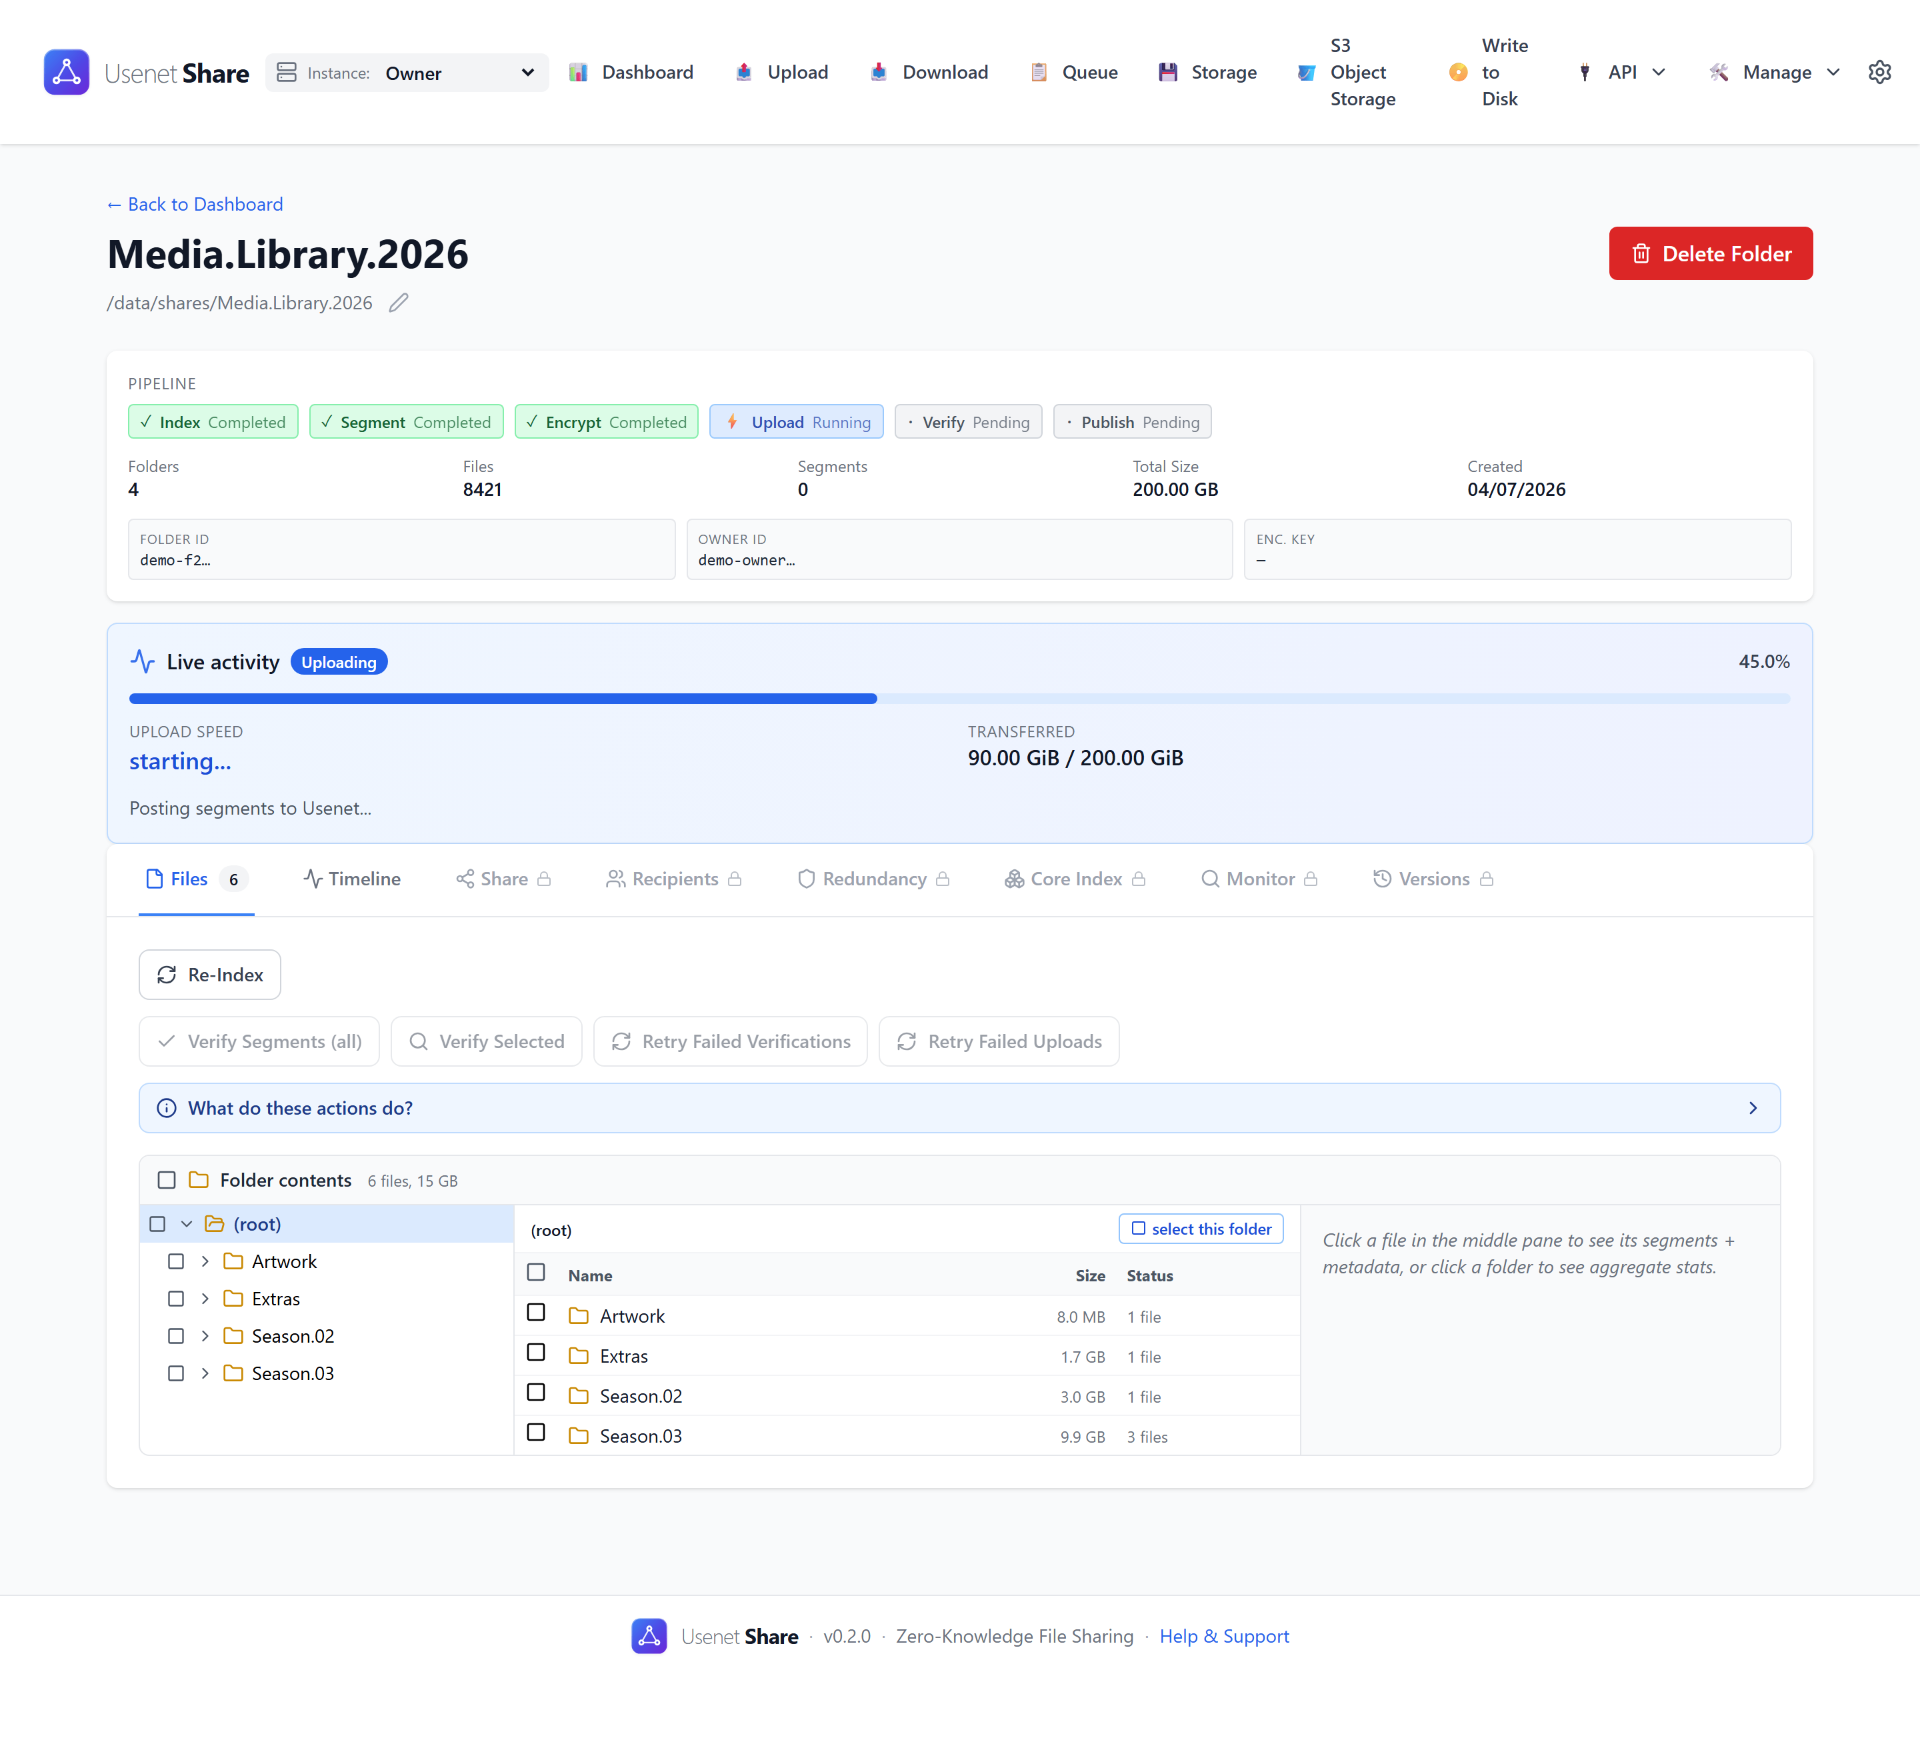Check the Season.03 row checkbox in the file table
The image size is (1920, 1740).
pyautogui.click(x=536, y=1433)
